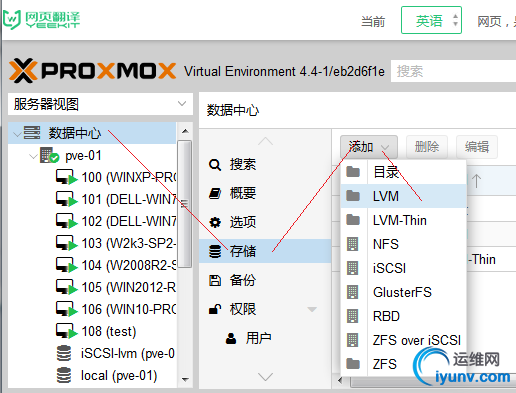Click the Yeekit web translation logo
Viewport: 516px width, 393px height.
pos(42,20)
